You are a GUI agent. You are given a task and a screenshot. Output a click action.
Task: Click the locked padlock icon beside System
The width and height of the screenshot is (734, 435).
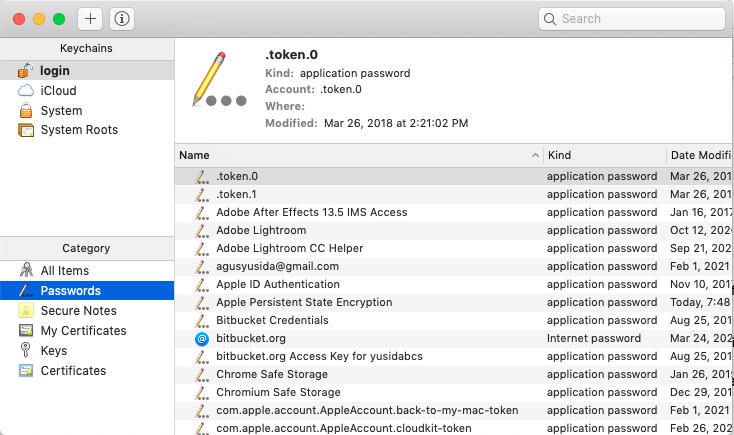click(26, 110)
